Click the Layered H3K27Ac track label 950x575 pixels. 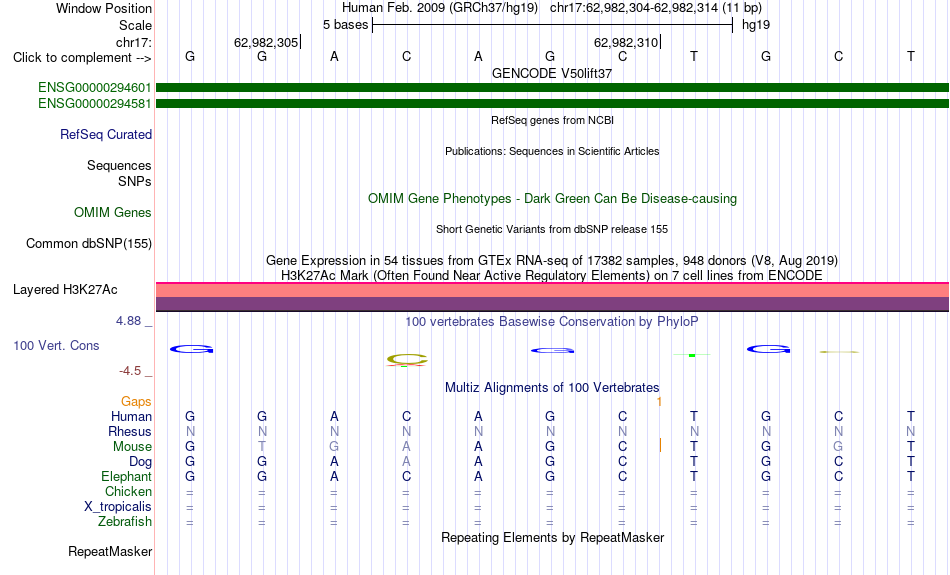65,290
